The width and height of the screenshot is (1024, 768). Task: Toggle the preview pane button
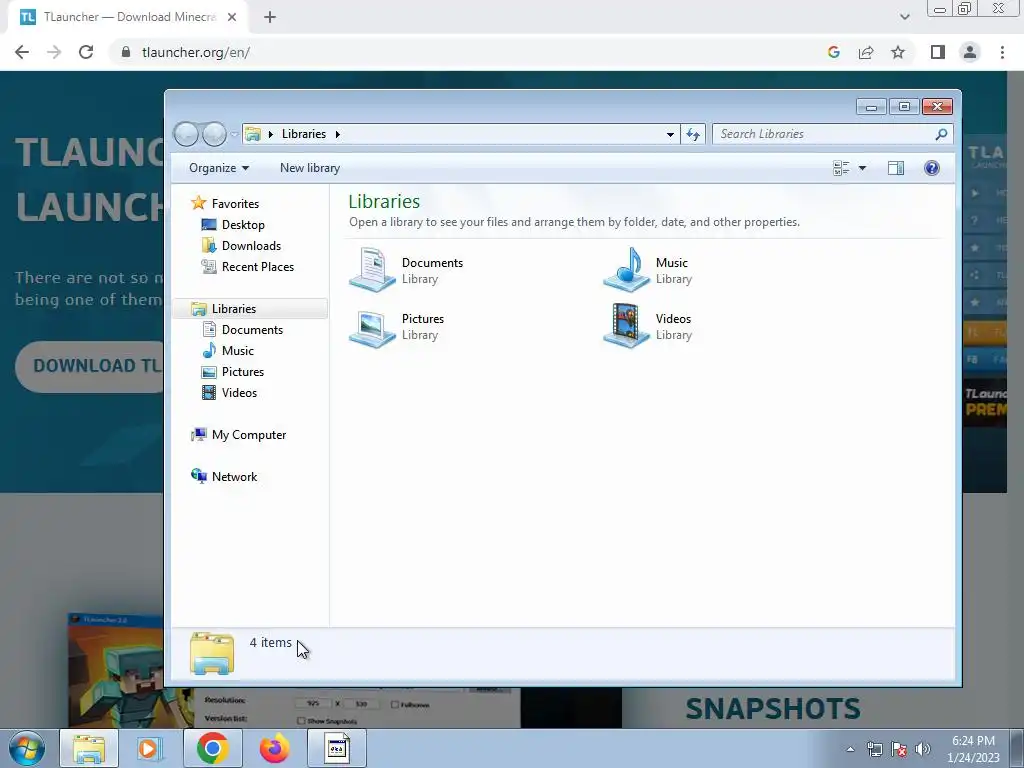pos(896,168)
